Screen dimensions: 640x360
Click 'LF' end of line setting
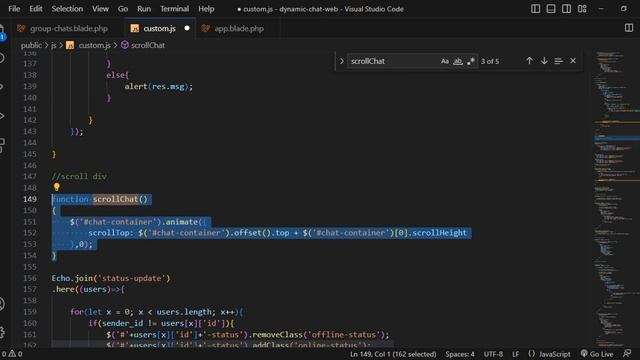[516, 354]
